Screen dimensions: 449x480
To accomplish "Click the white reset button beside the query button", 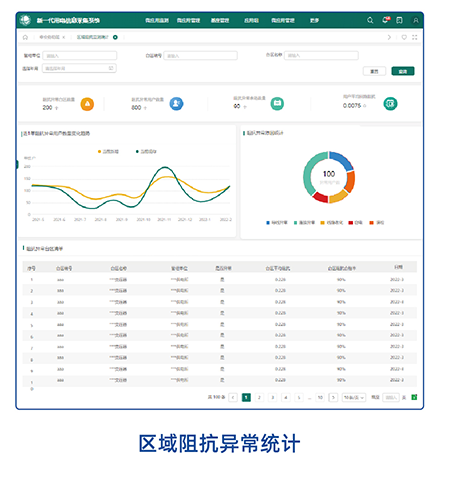I will [374, 71].
